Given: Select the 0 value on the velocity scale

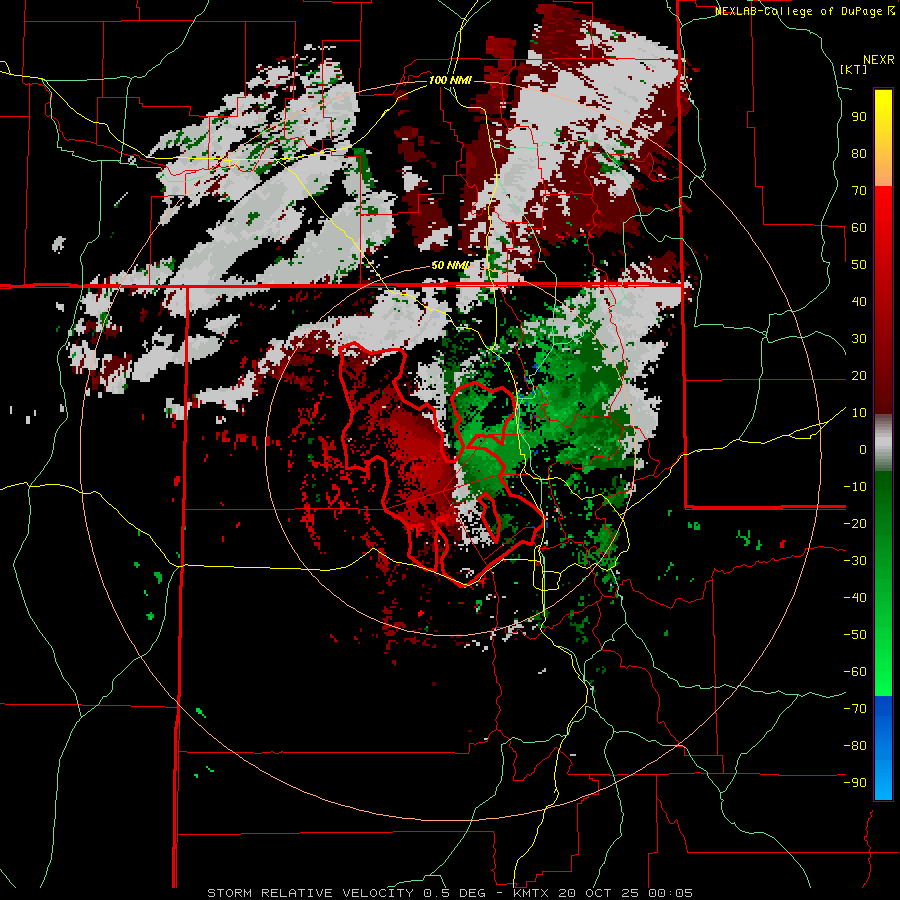Looking at the screenshot, I should point(863,449).
